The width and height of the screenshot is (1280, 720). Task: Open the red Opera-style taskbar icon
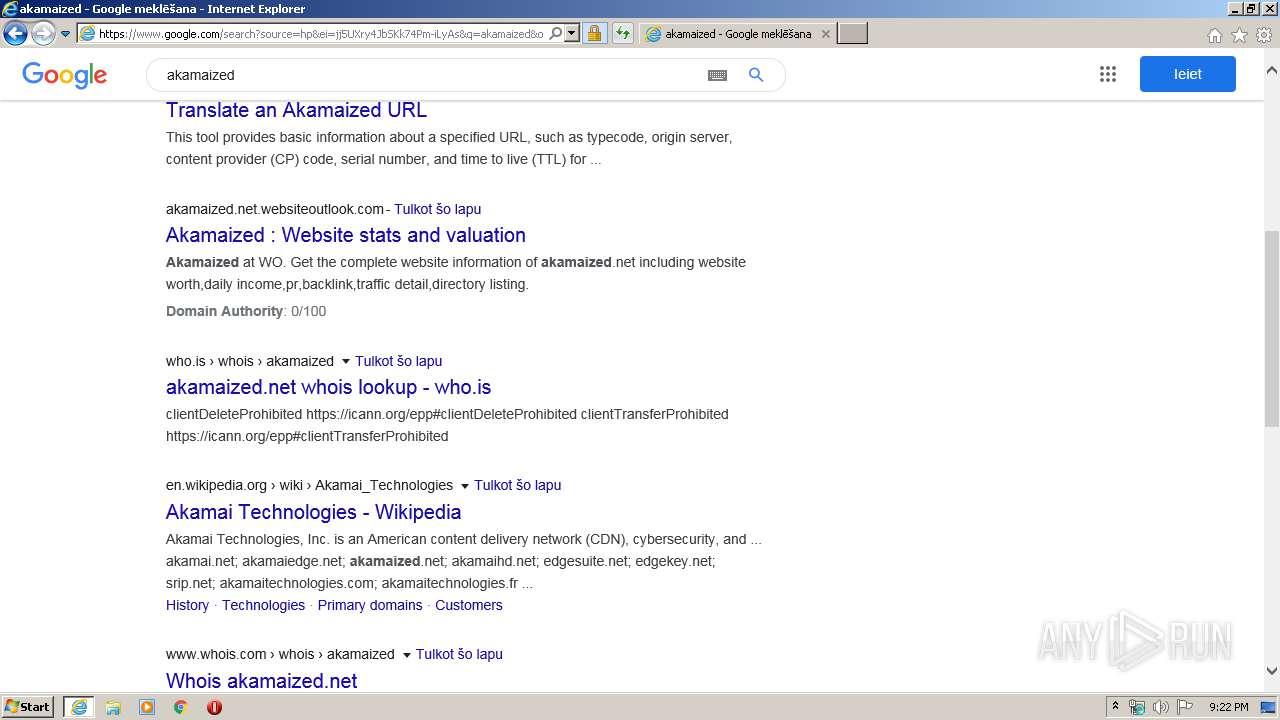214,707
